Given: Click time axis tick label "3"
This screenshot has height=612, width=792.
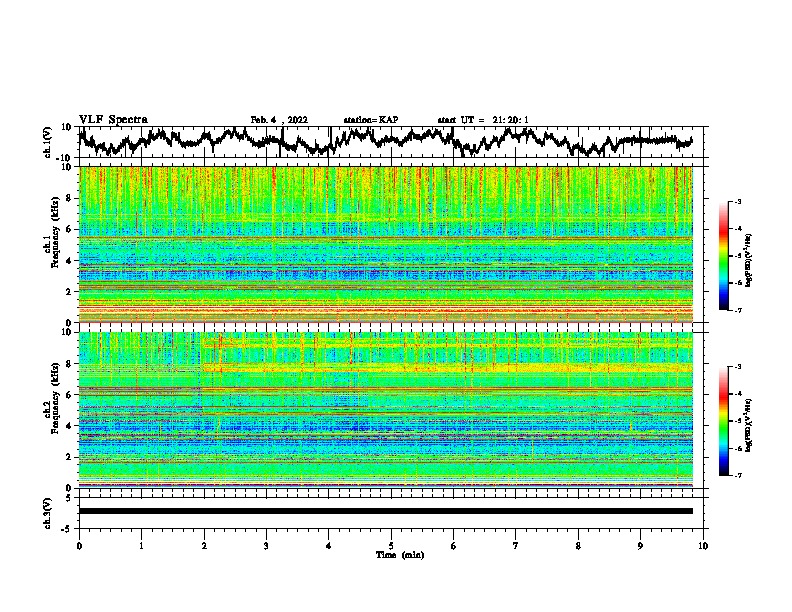Looking at the screenshot, I should (266, 546).
